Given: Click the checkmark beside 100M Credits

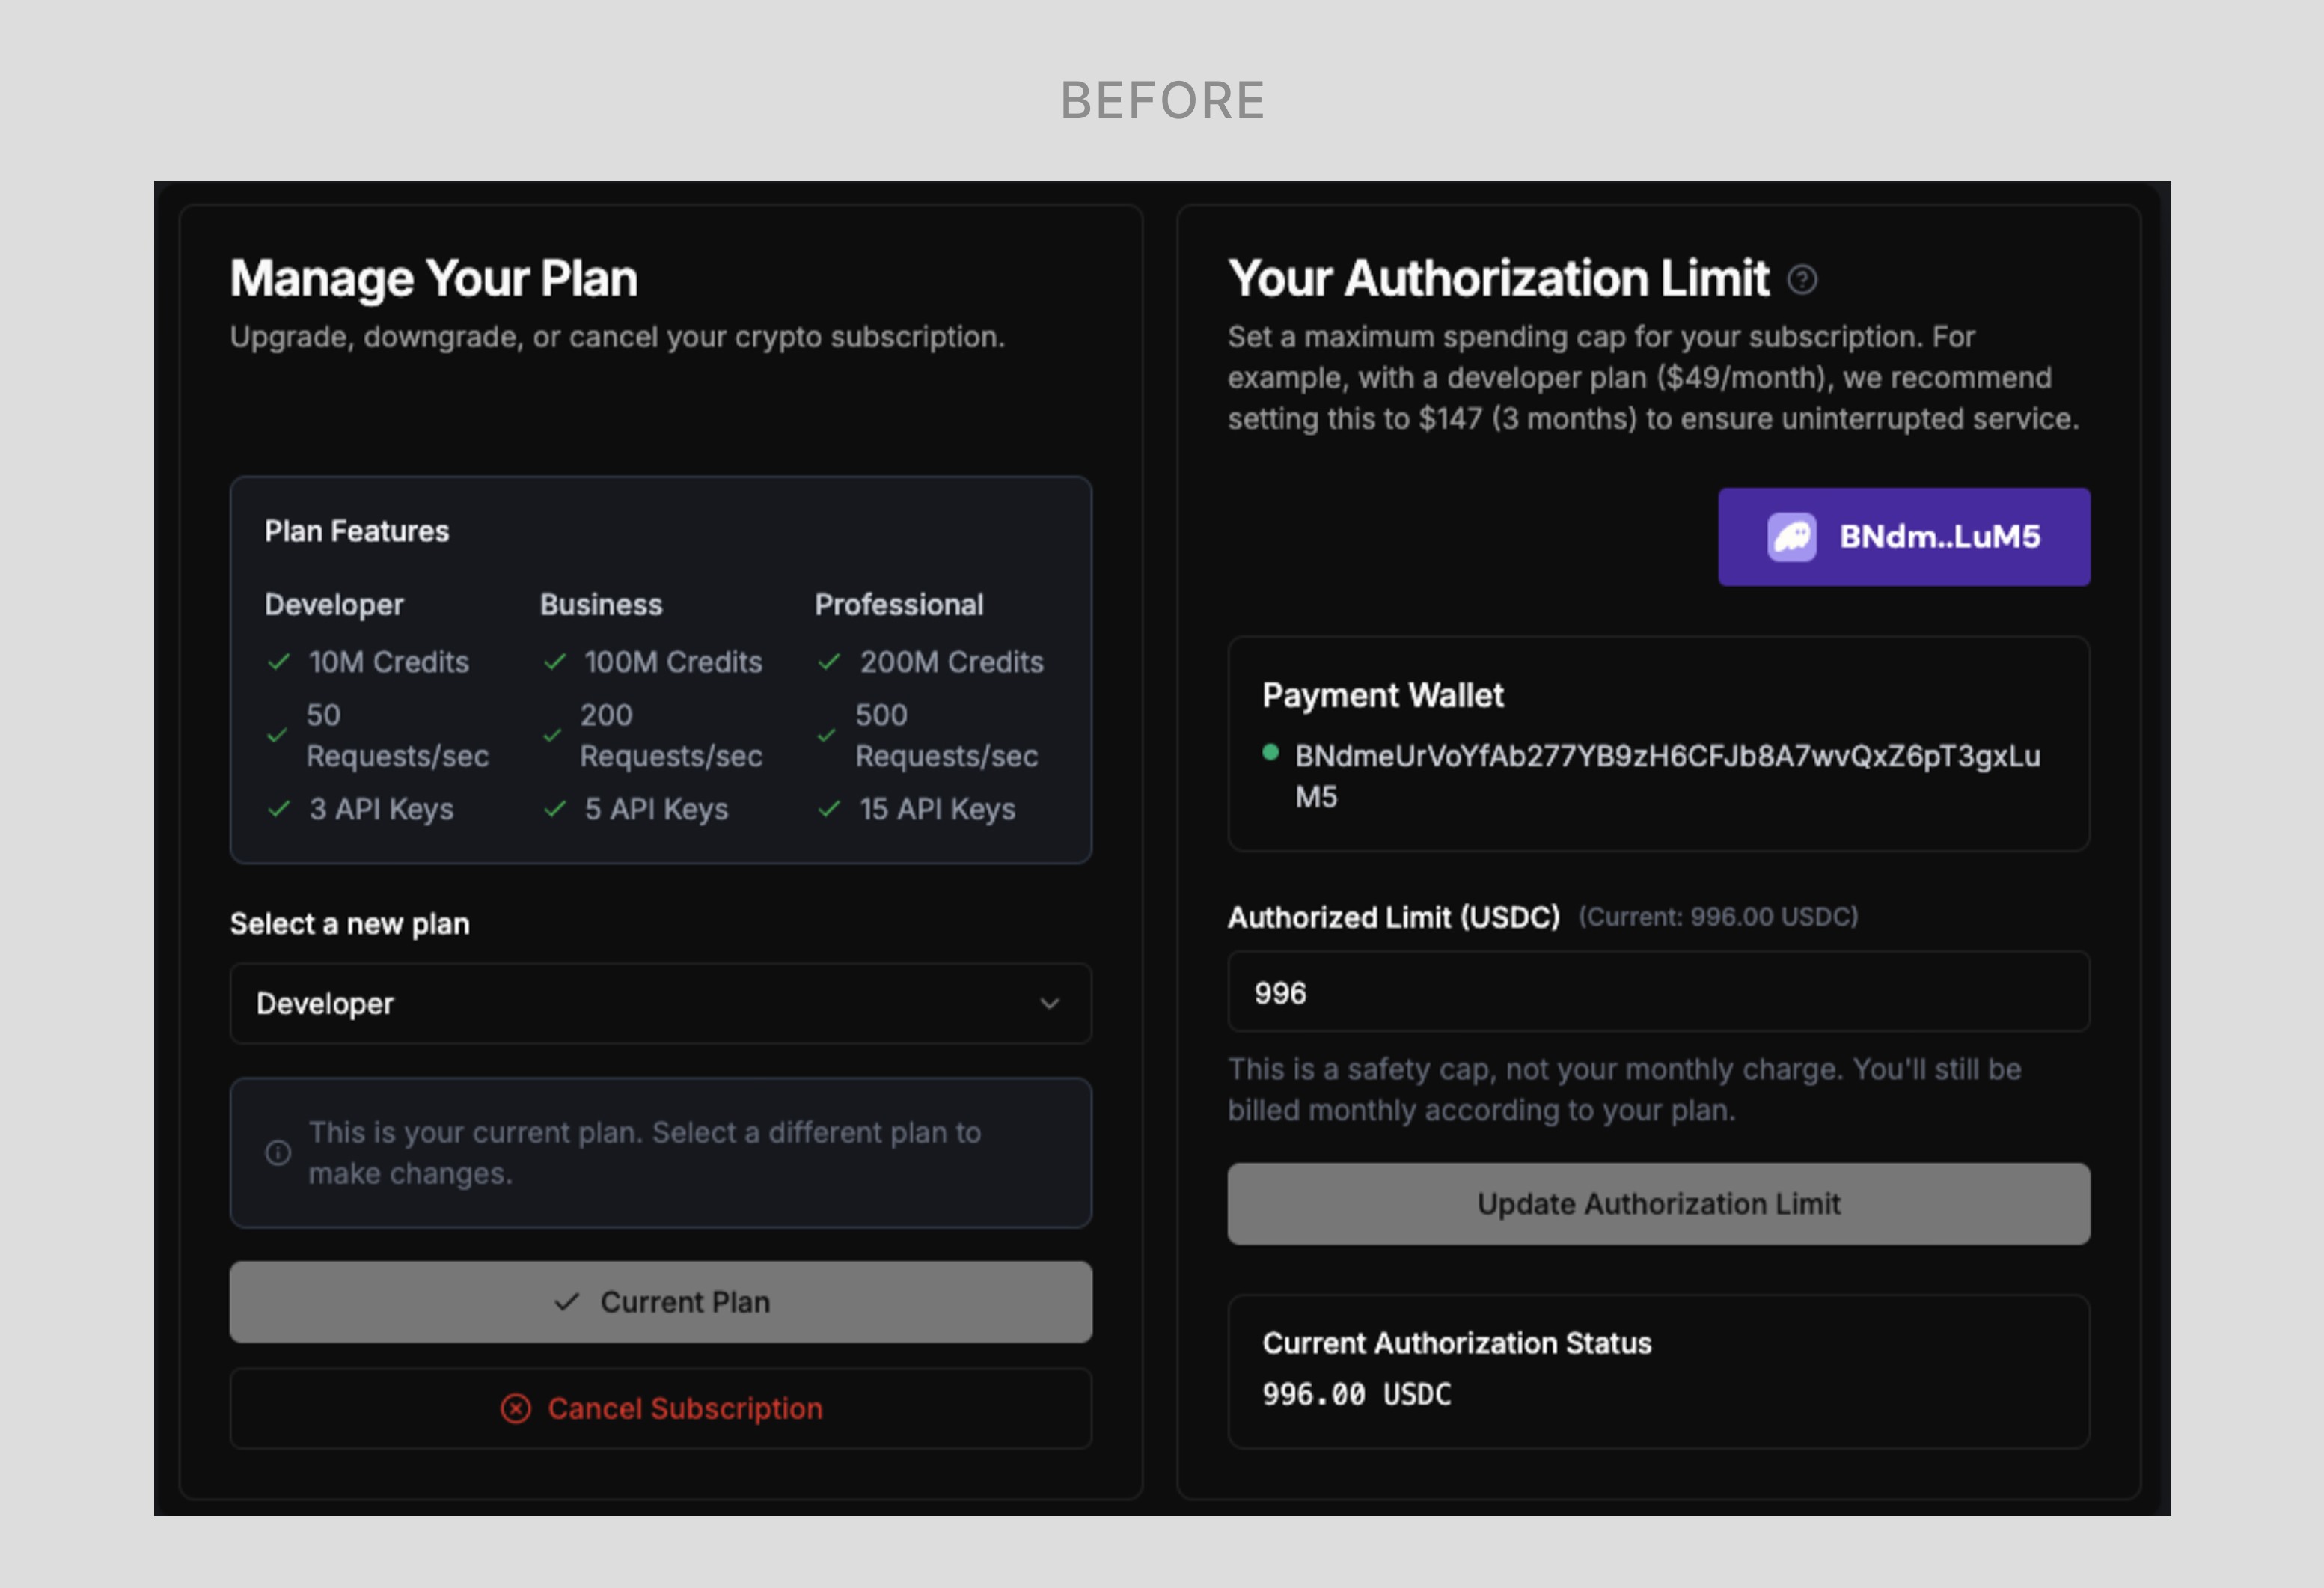Looking at the screenshot, I should coord(555,662).
